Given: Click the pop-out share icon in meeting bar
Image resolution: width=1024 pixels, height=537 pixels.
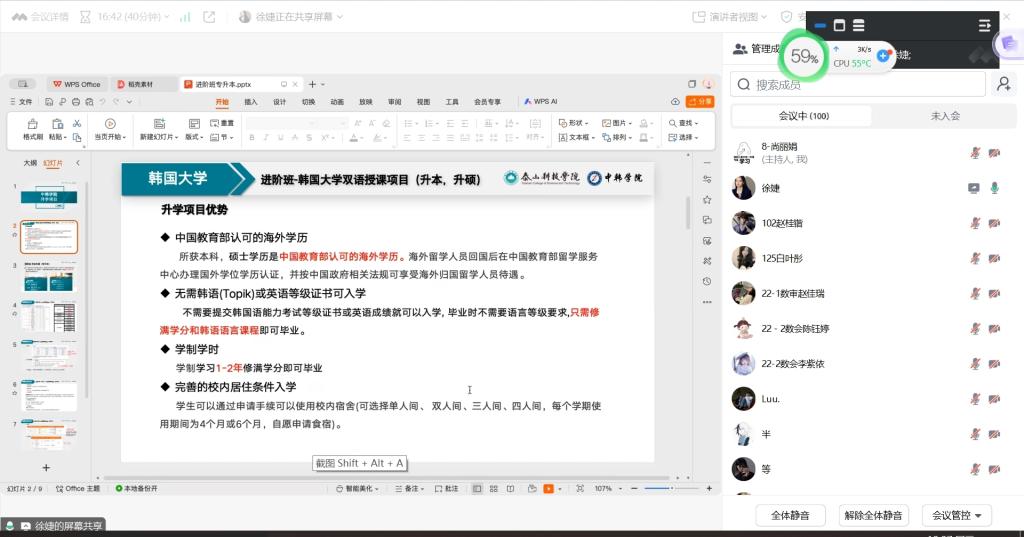Looking at the screenshot, I should point(209,17).
